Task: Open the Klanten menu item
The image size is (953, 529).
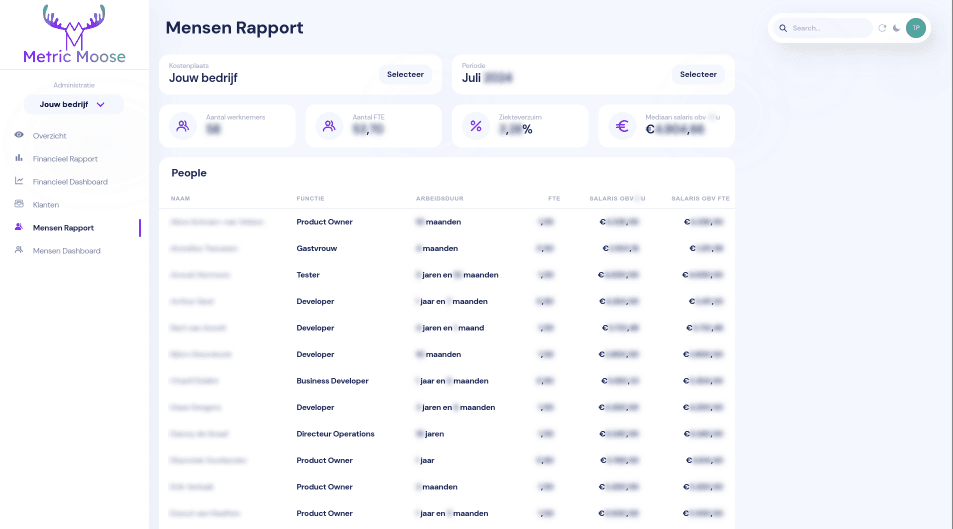Action: pyautogui.click(x=46, y=204)
